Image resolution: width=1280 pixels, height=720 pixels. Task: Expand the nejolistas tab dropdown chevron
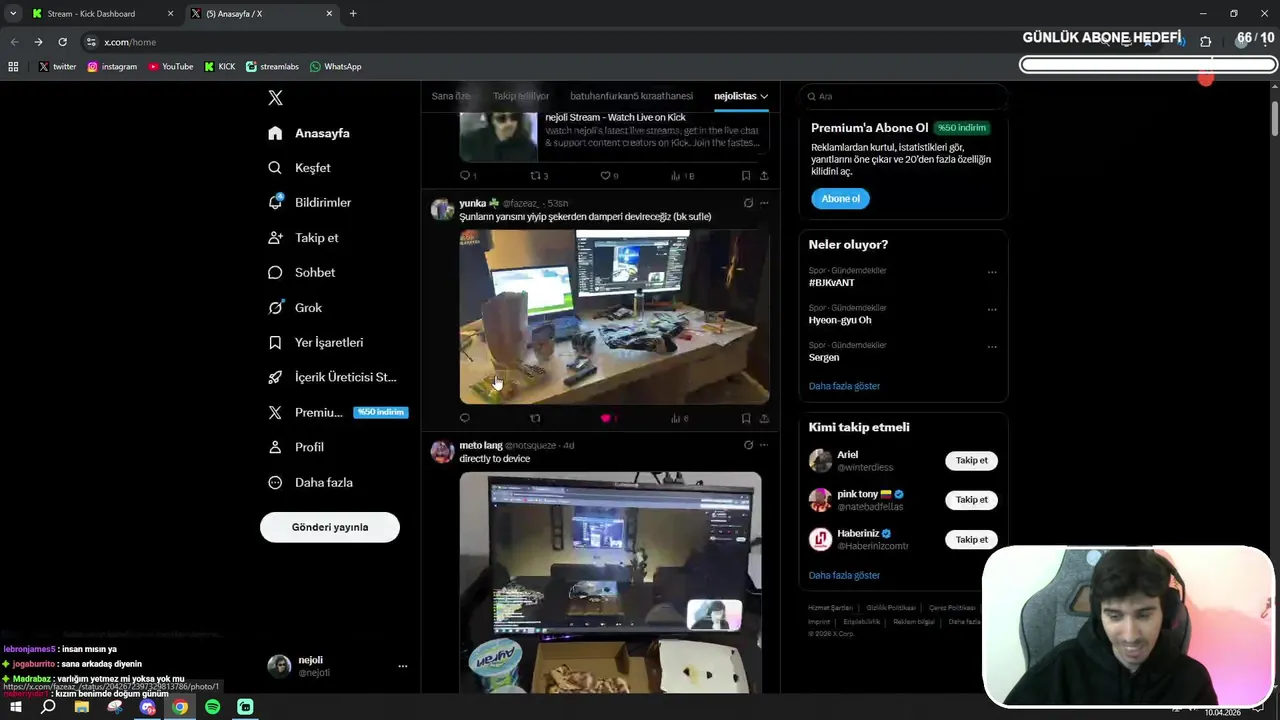(x=764, y=96)
